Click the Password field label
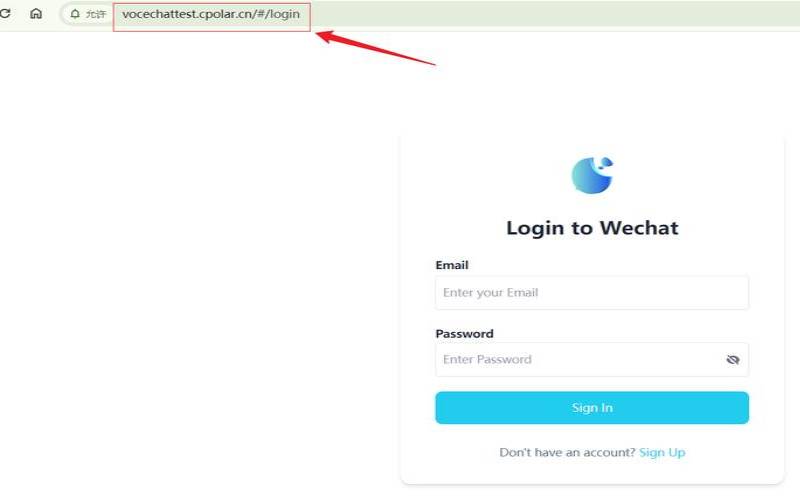The height and width of the screenshot is (500, 800). (464, 334)
